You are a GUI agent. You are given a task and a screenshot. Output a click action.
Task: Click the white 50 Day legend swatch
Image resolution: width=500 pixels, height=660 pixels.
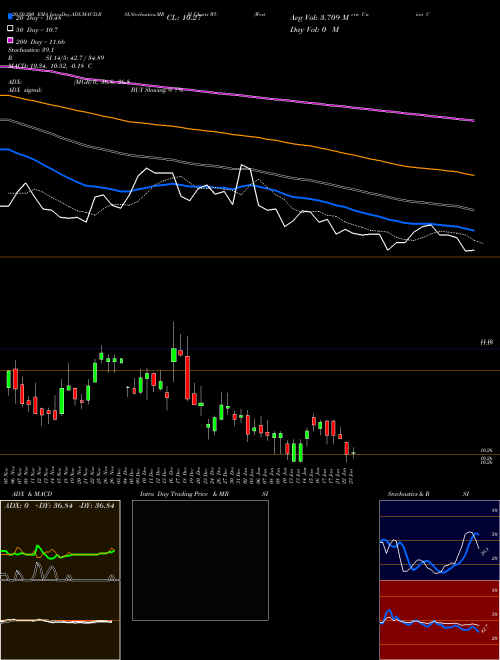point(11,29)
